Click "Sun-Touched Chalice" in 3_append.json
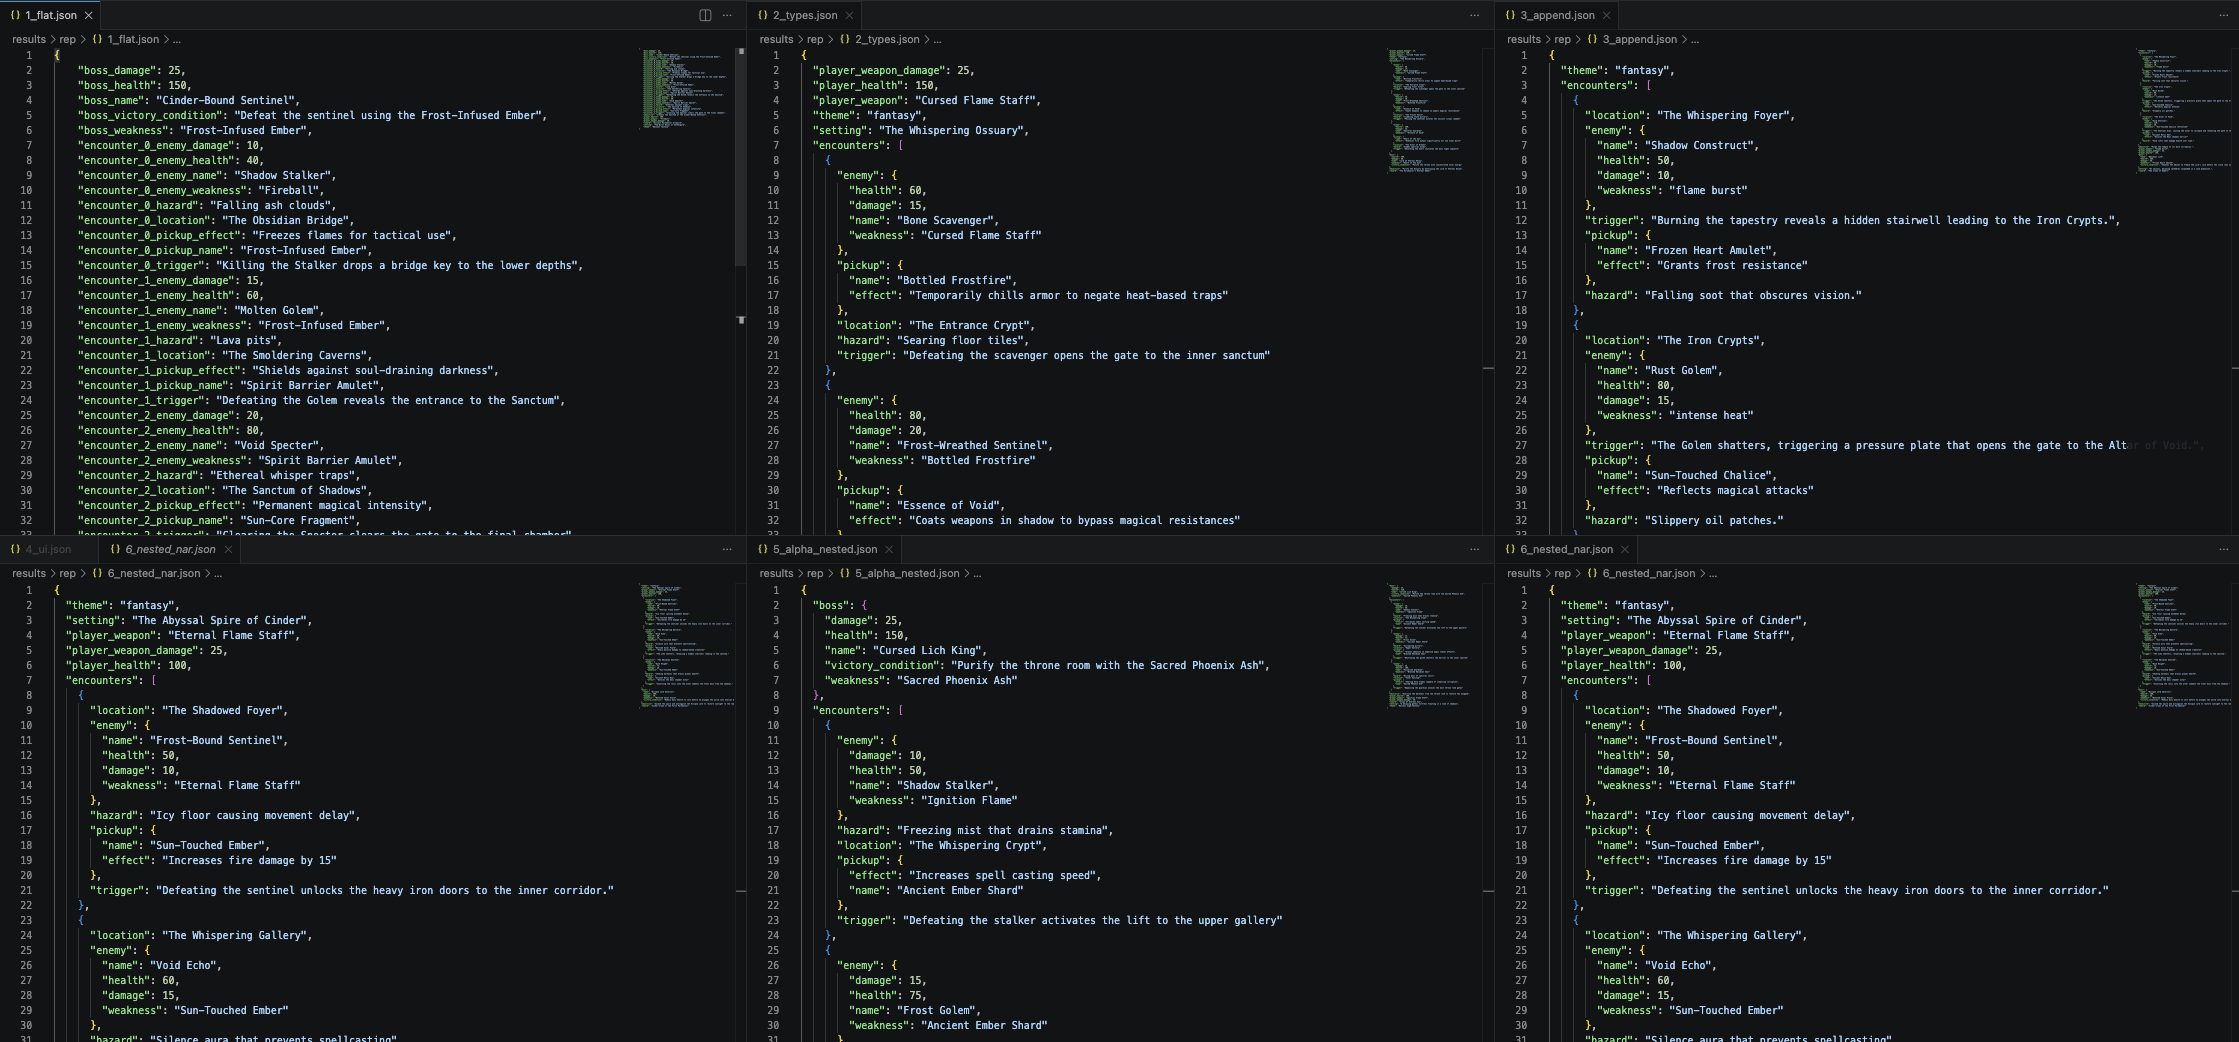The width and height of the screenshot is (2239, 1042). (1709, 475)
